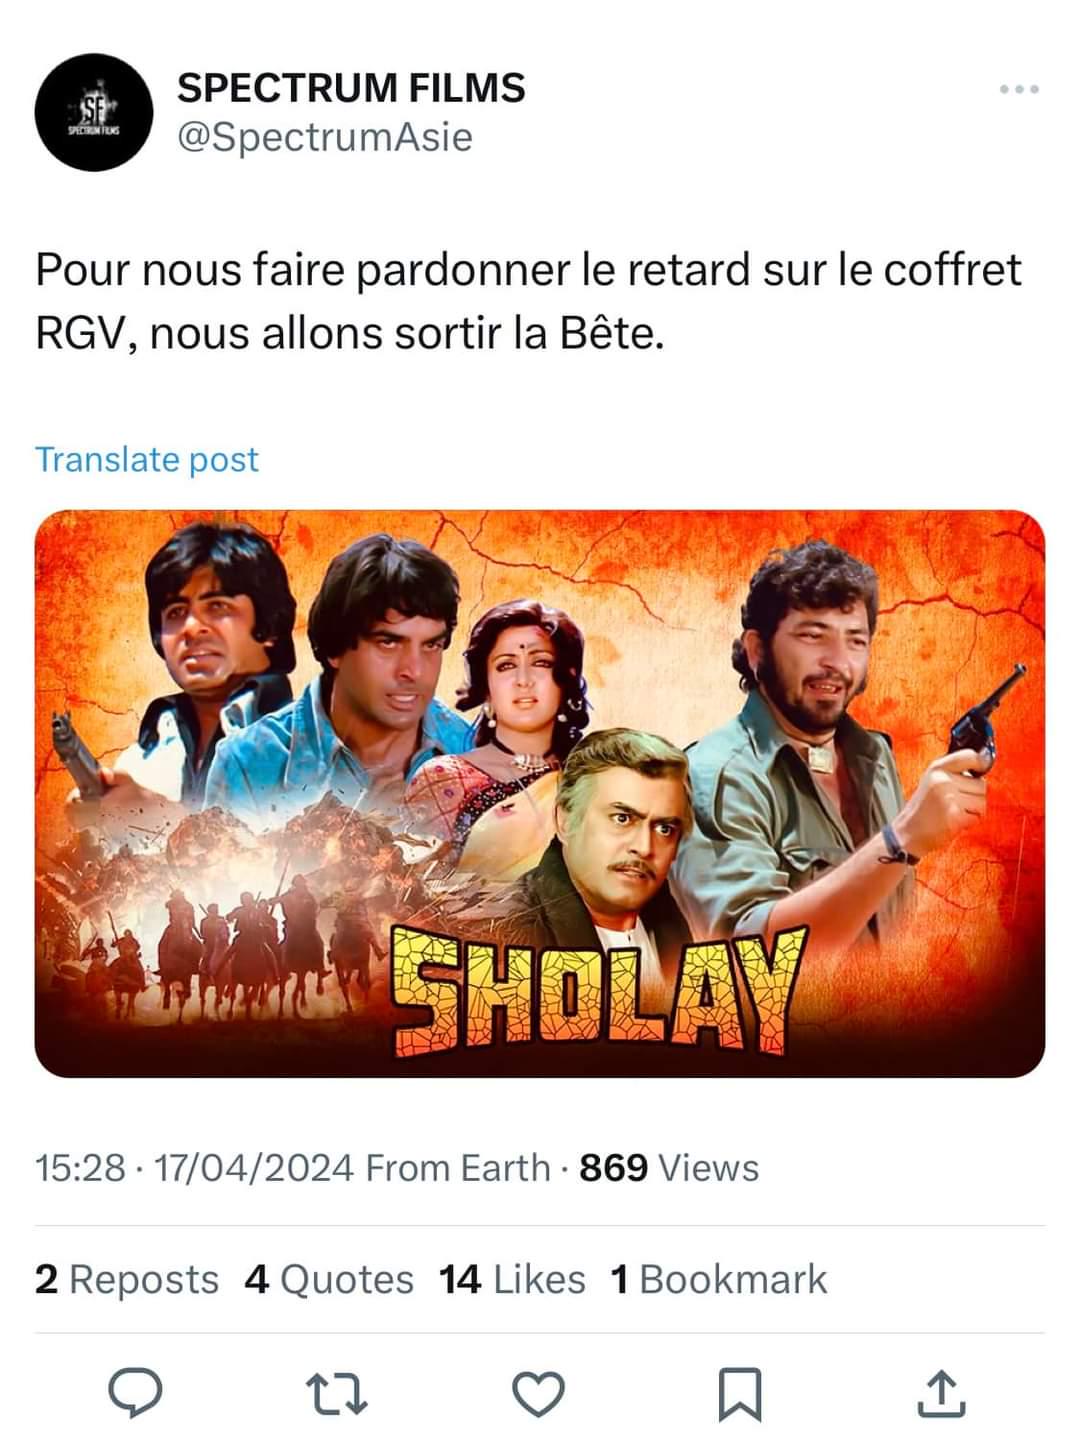Click the @SpectrumAsie handle

point(325,137)
